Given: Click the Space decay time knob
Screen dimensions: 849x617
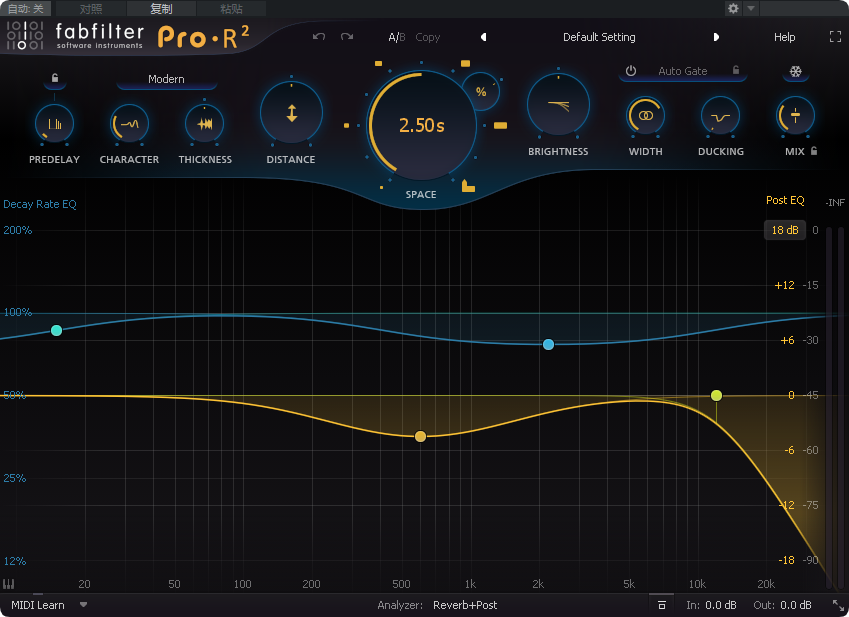Looking at the screenshot, I should coord(422,126).
